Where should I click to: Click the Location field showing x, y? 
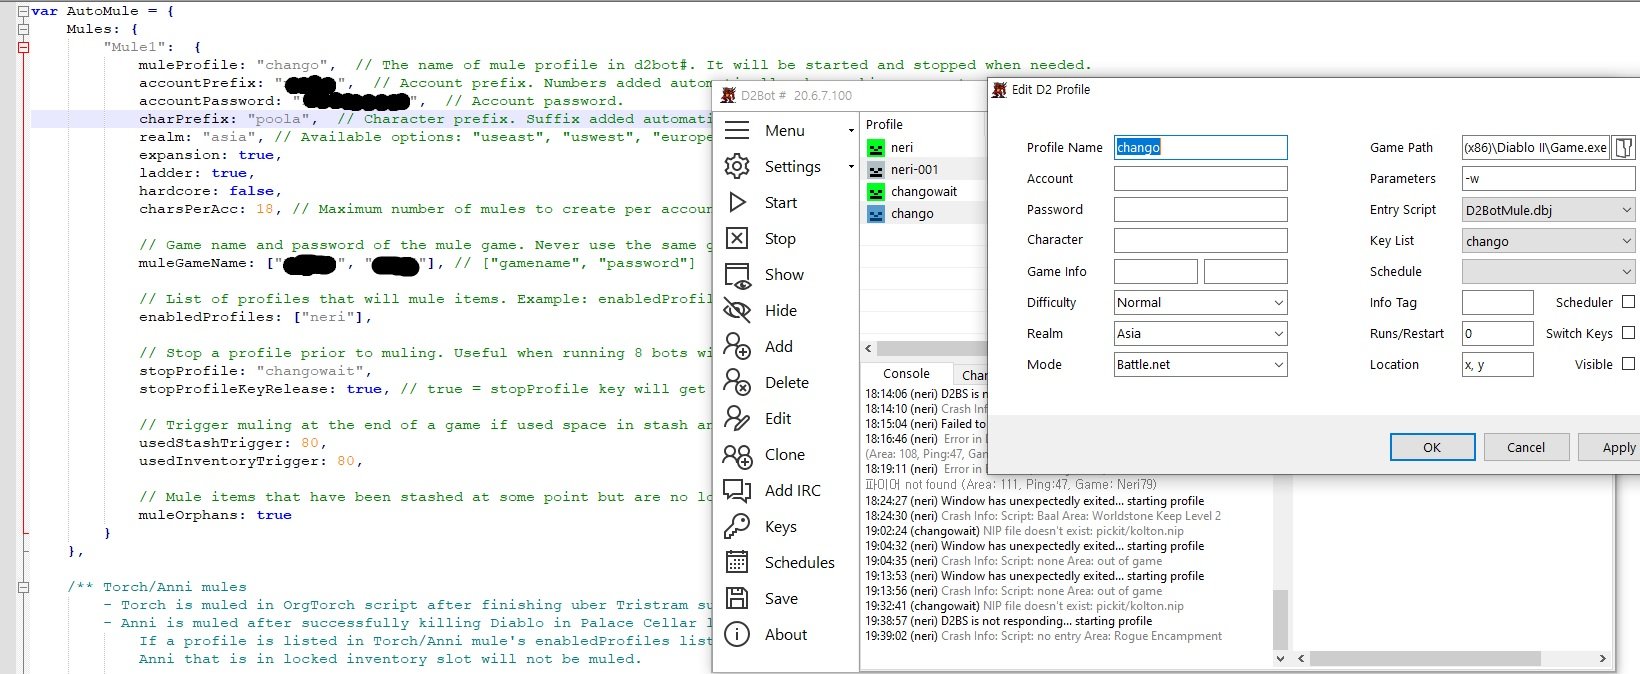pos(1497,365)
